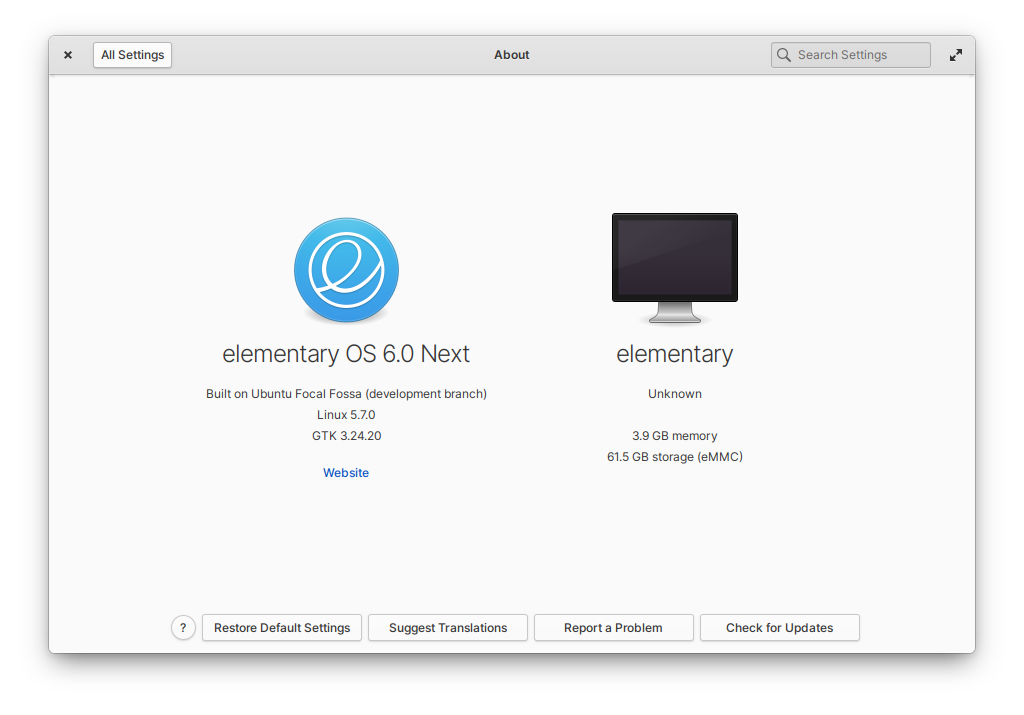The image size is (1024, 715).
Task: Check for Updates
Action: [x=779, y=627]
